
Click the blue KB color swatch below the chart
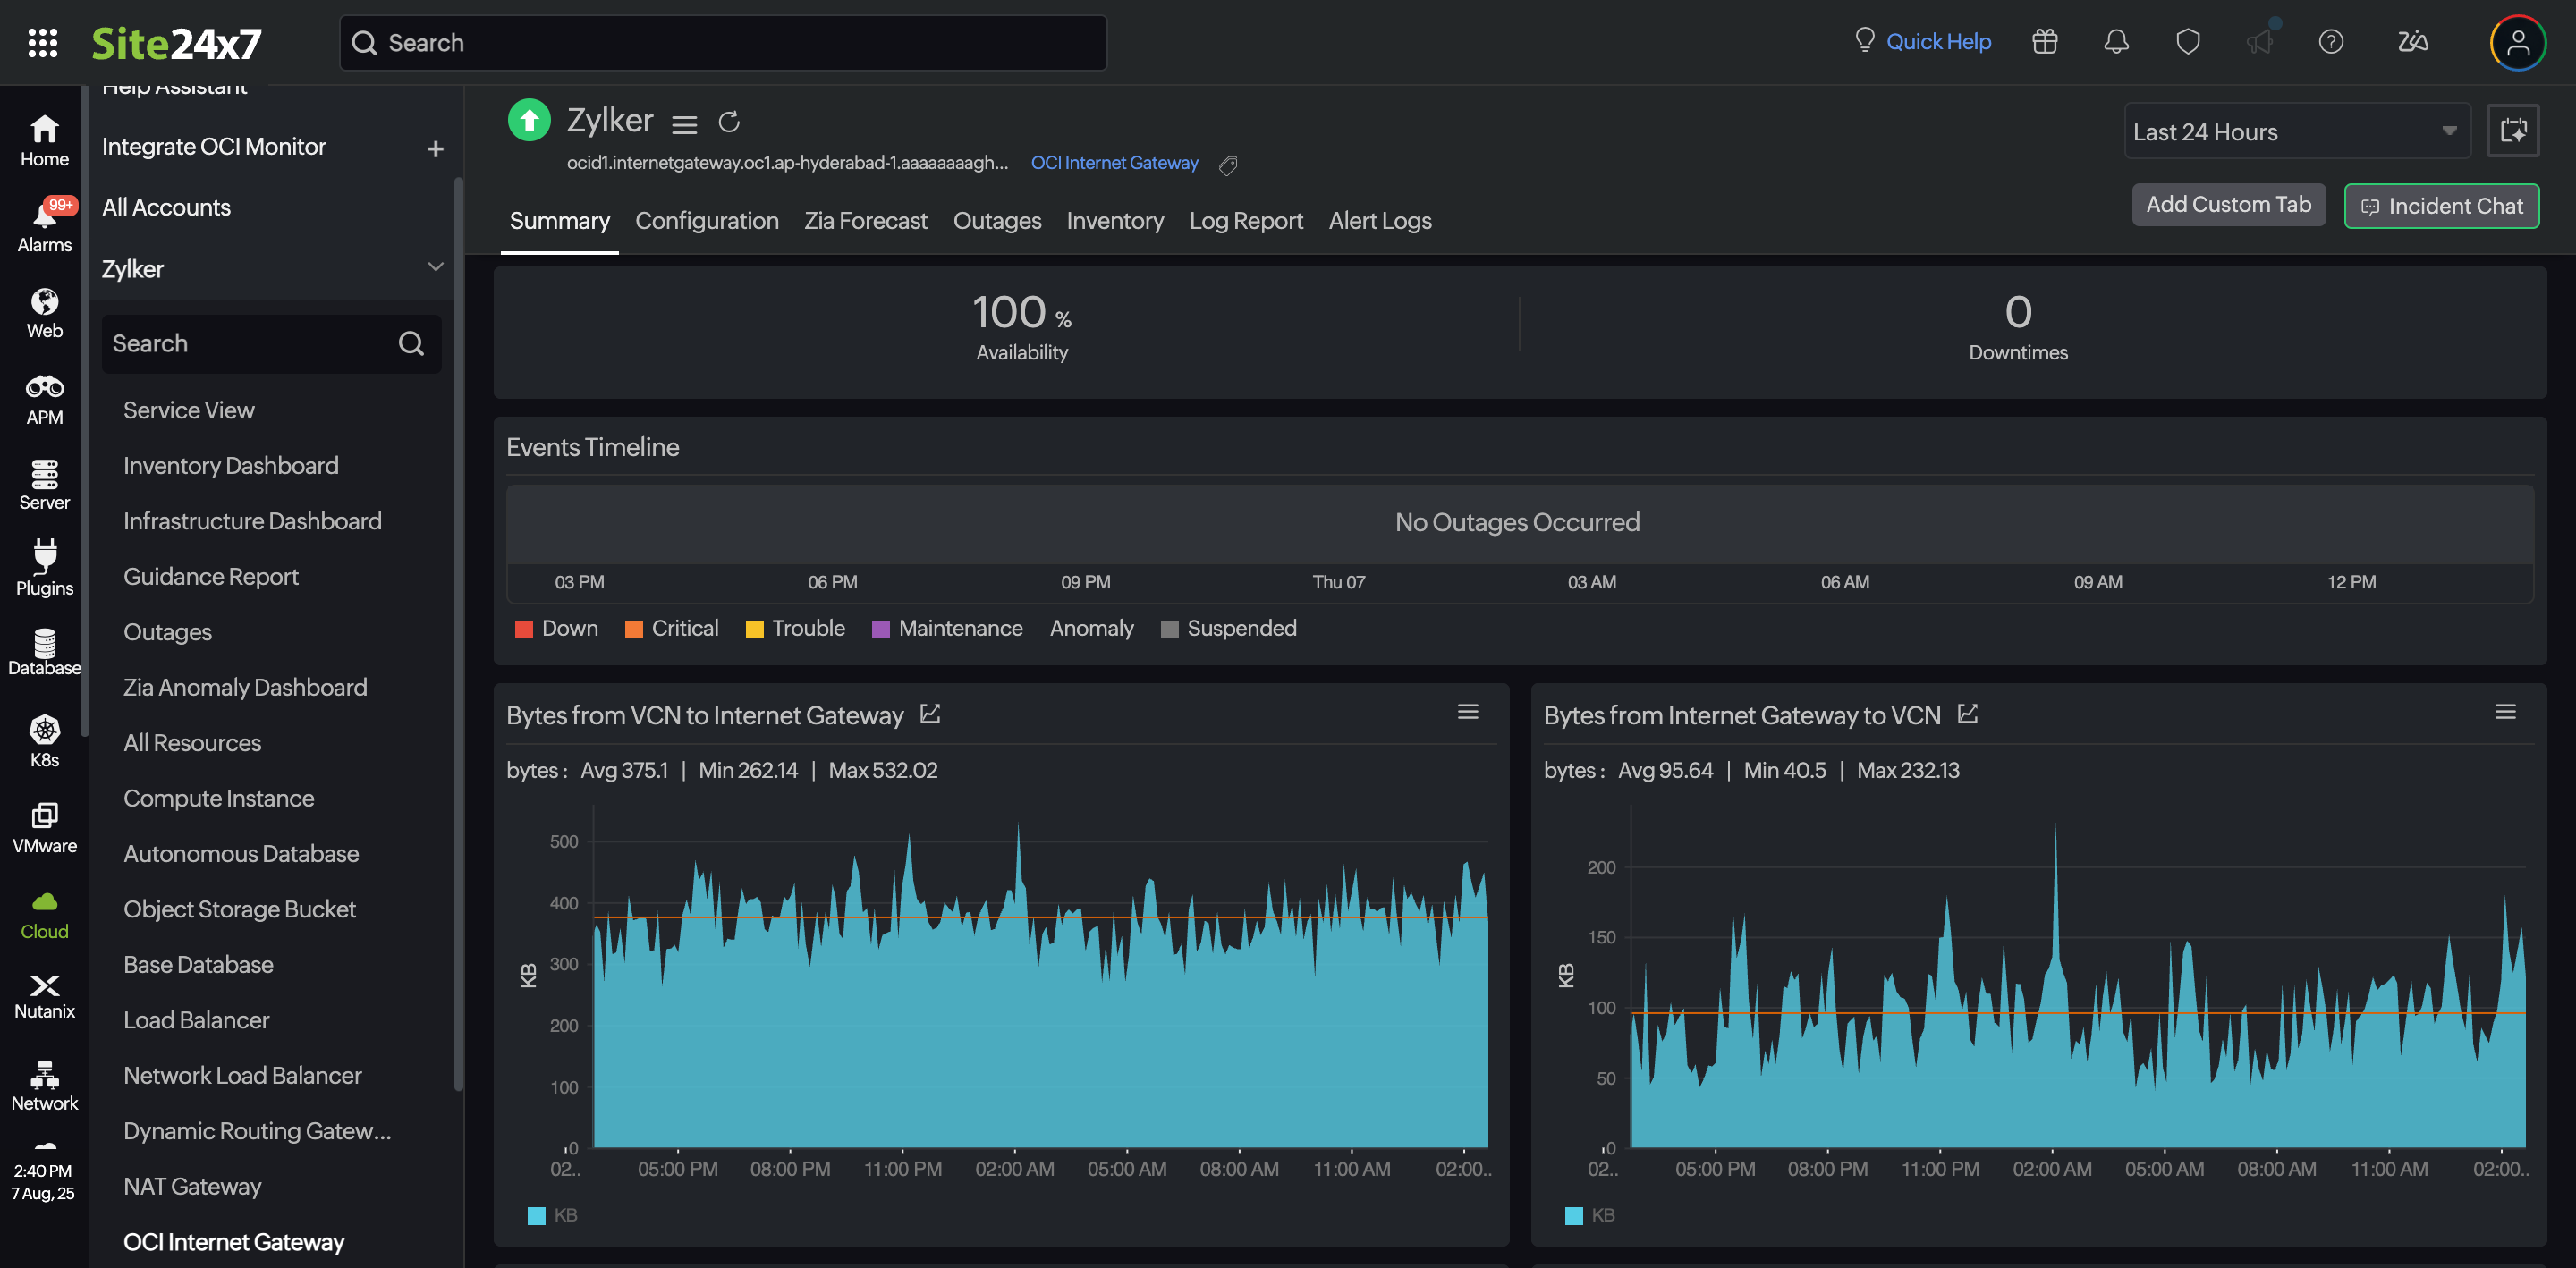[535, 1216]
